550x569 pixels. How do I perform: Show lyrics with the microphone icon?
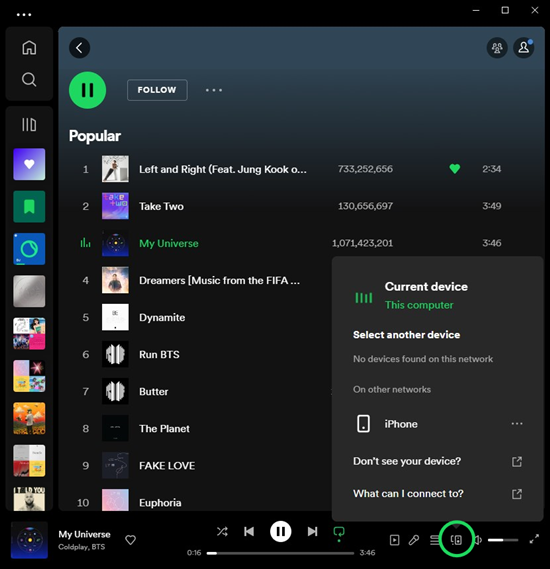414,540
